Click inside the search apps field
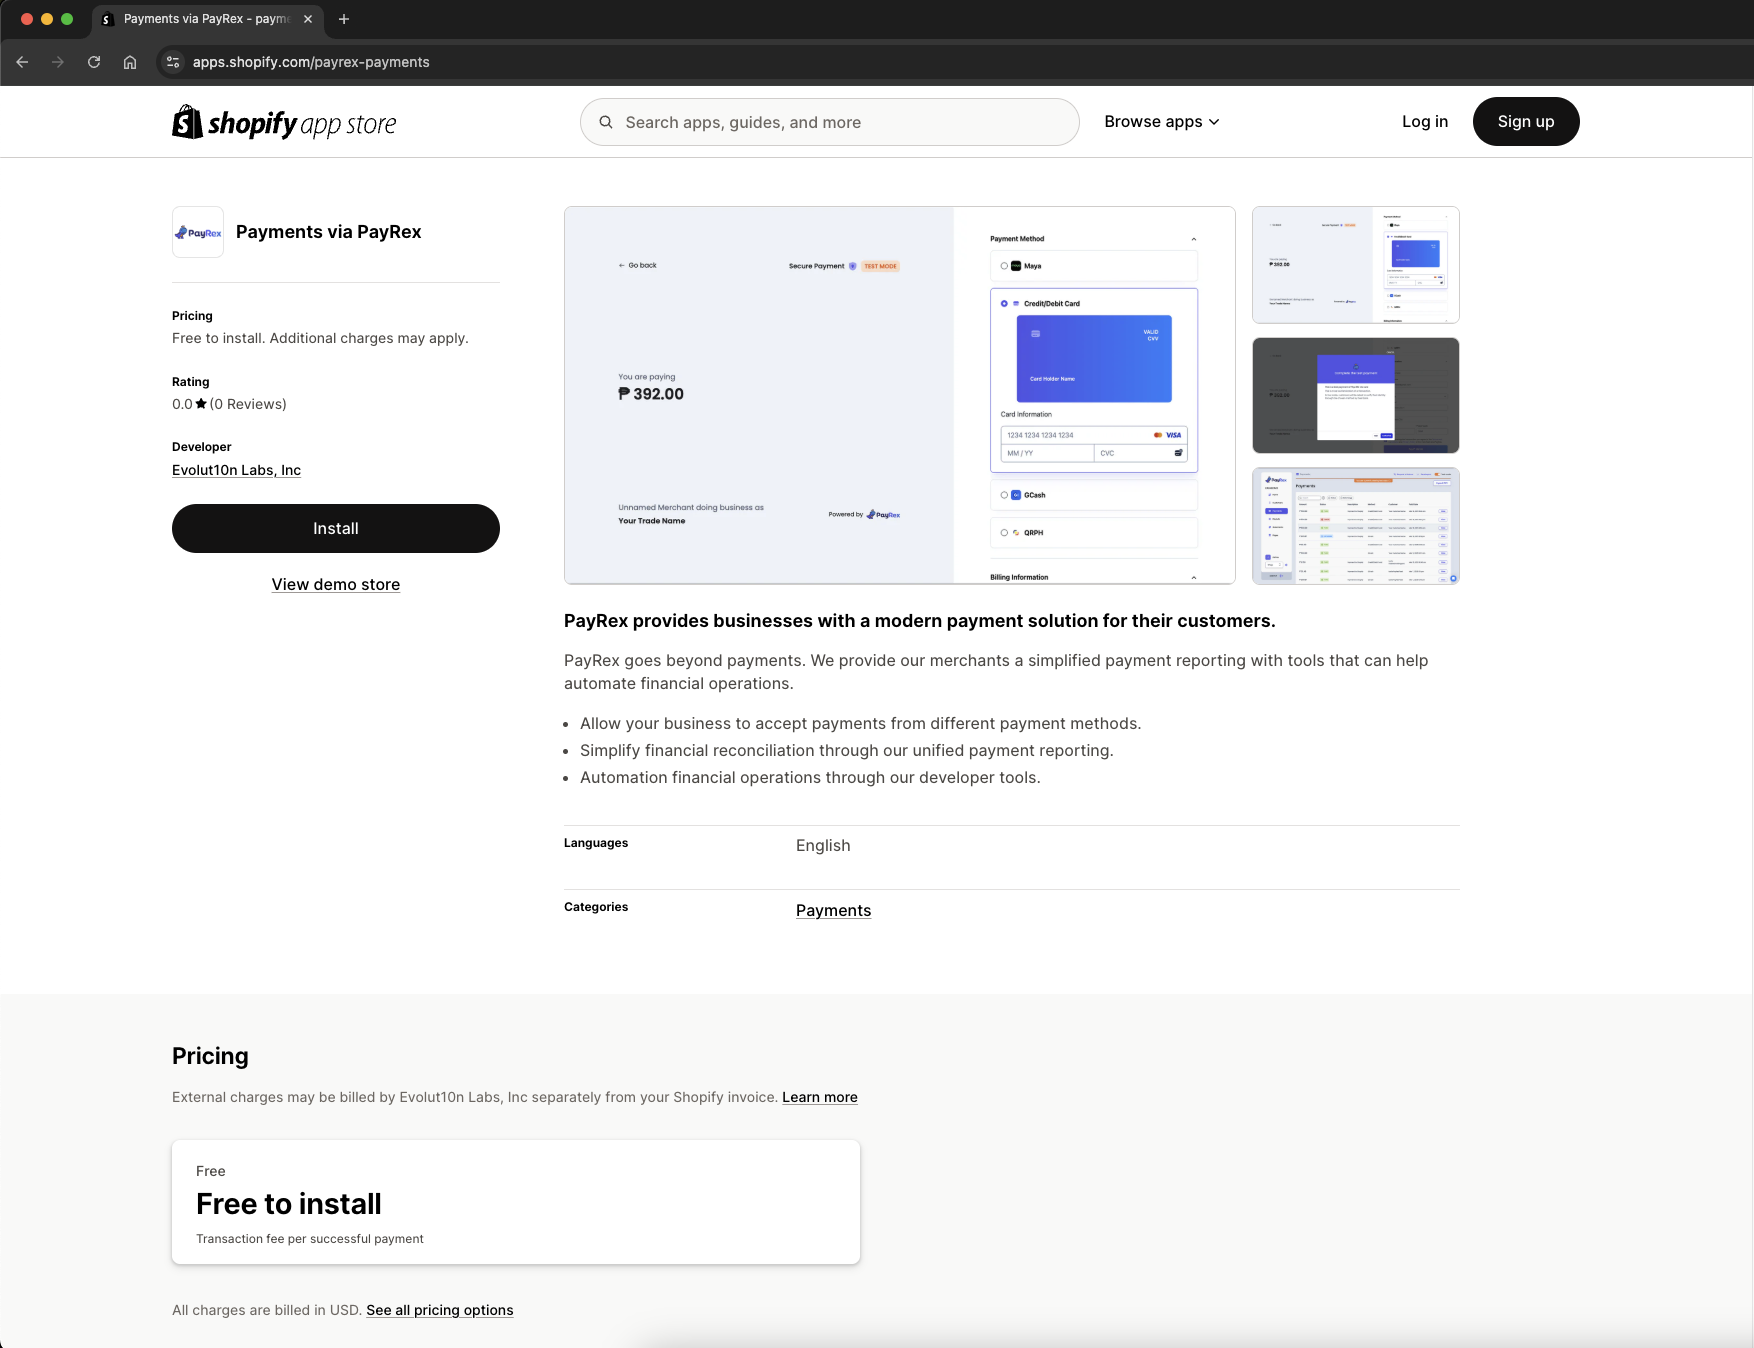 pos(829,121)
